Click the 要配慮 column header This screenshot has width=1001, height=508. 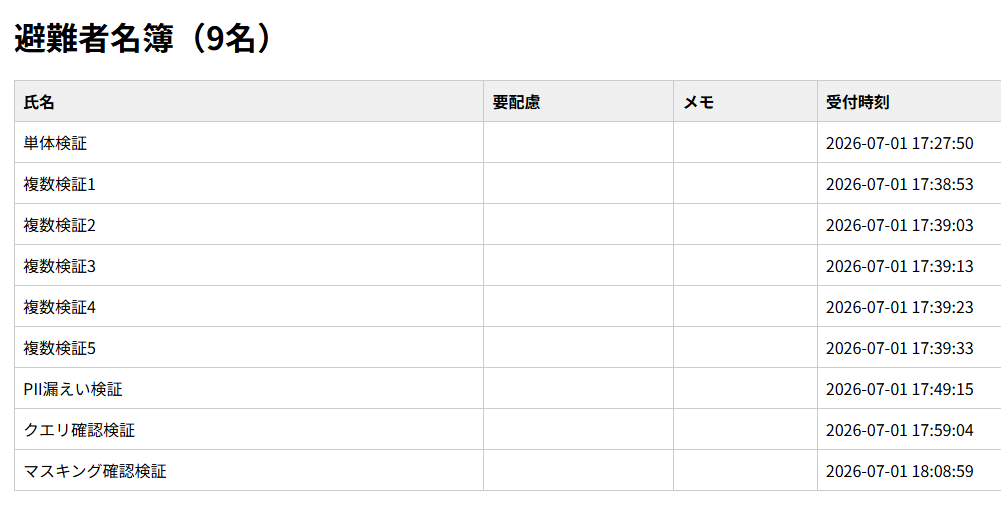coord(578,101)
